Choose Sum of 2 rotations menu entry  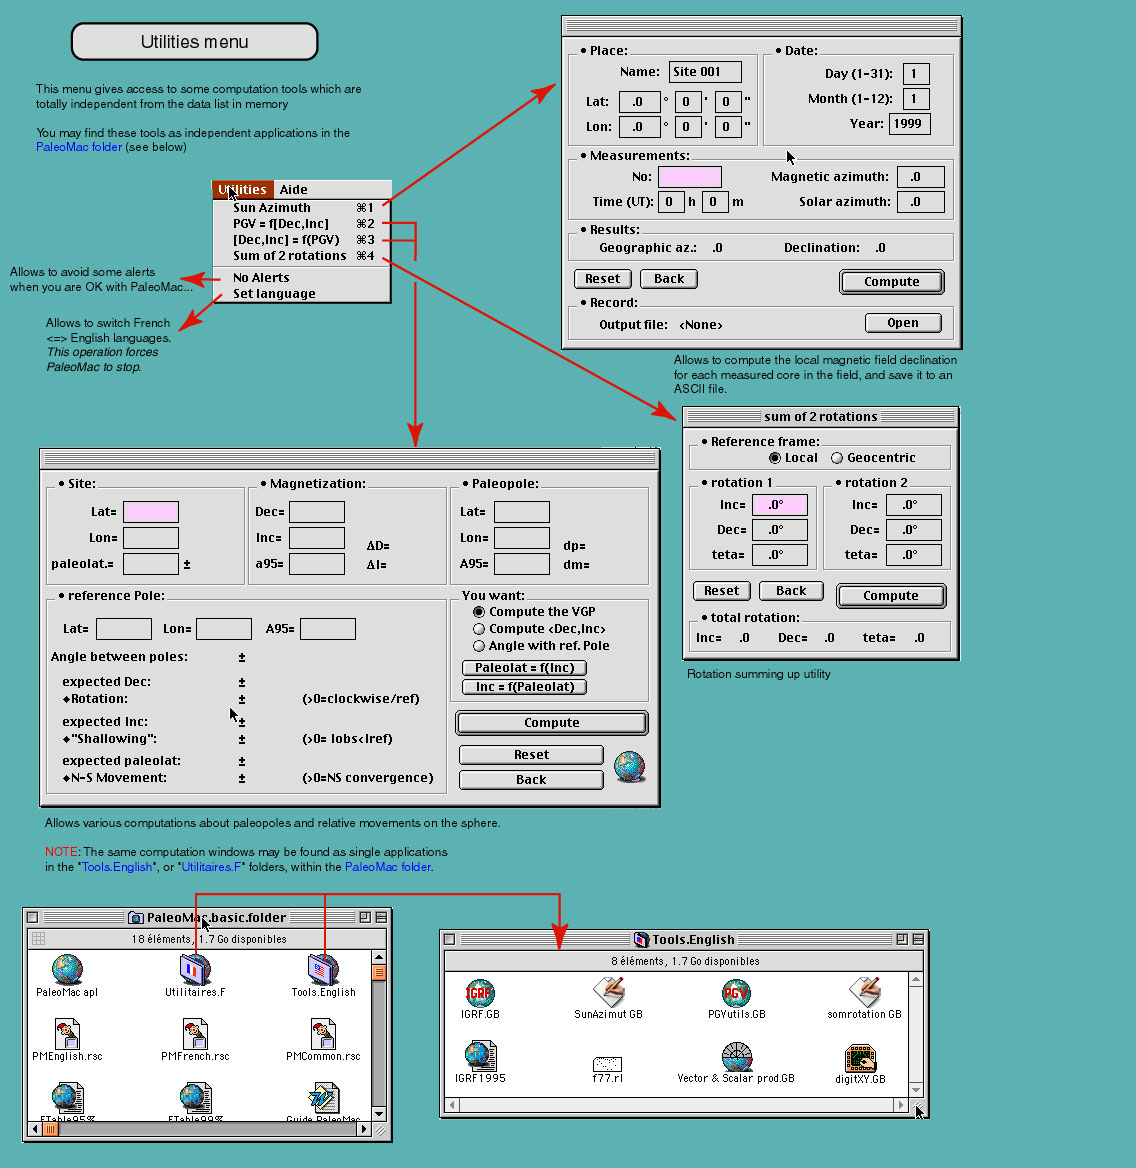pos(302,256)
